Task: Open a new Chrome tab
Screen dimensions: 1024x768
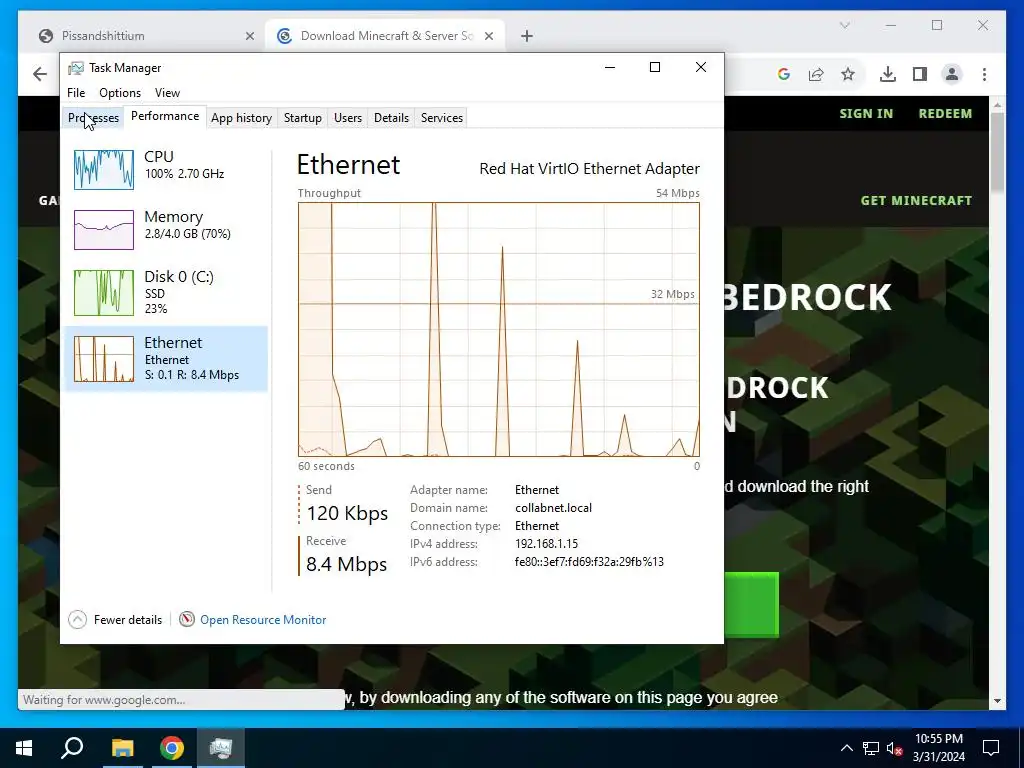Action: 527,36
